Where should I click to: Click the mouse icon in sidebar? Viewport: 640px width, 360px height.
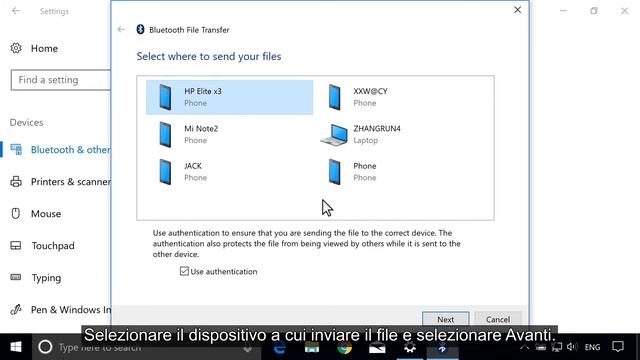coord(16,213)
